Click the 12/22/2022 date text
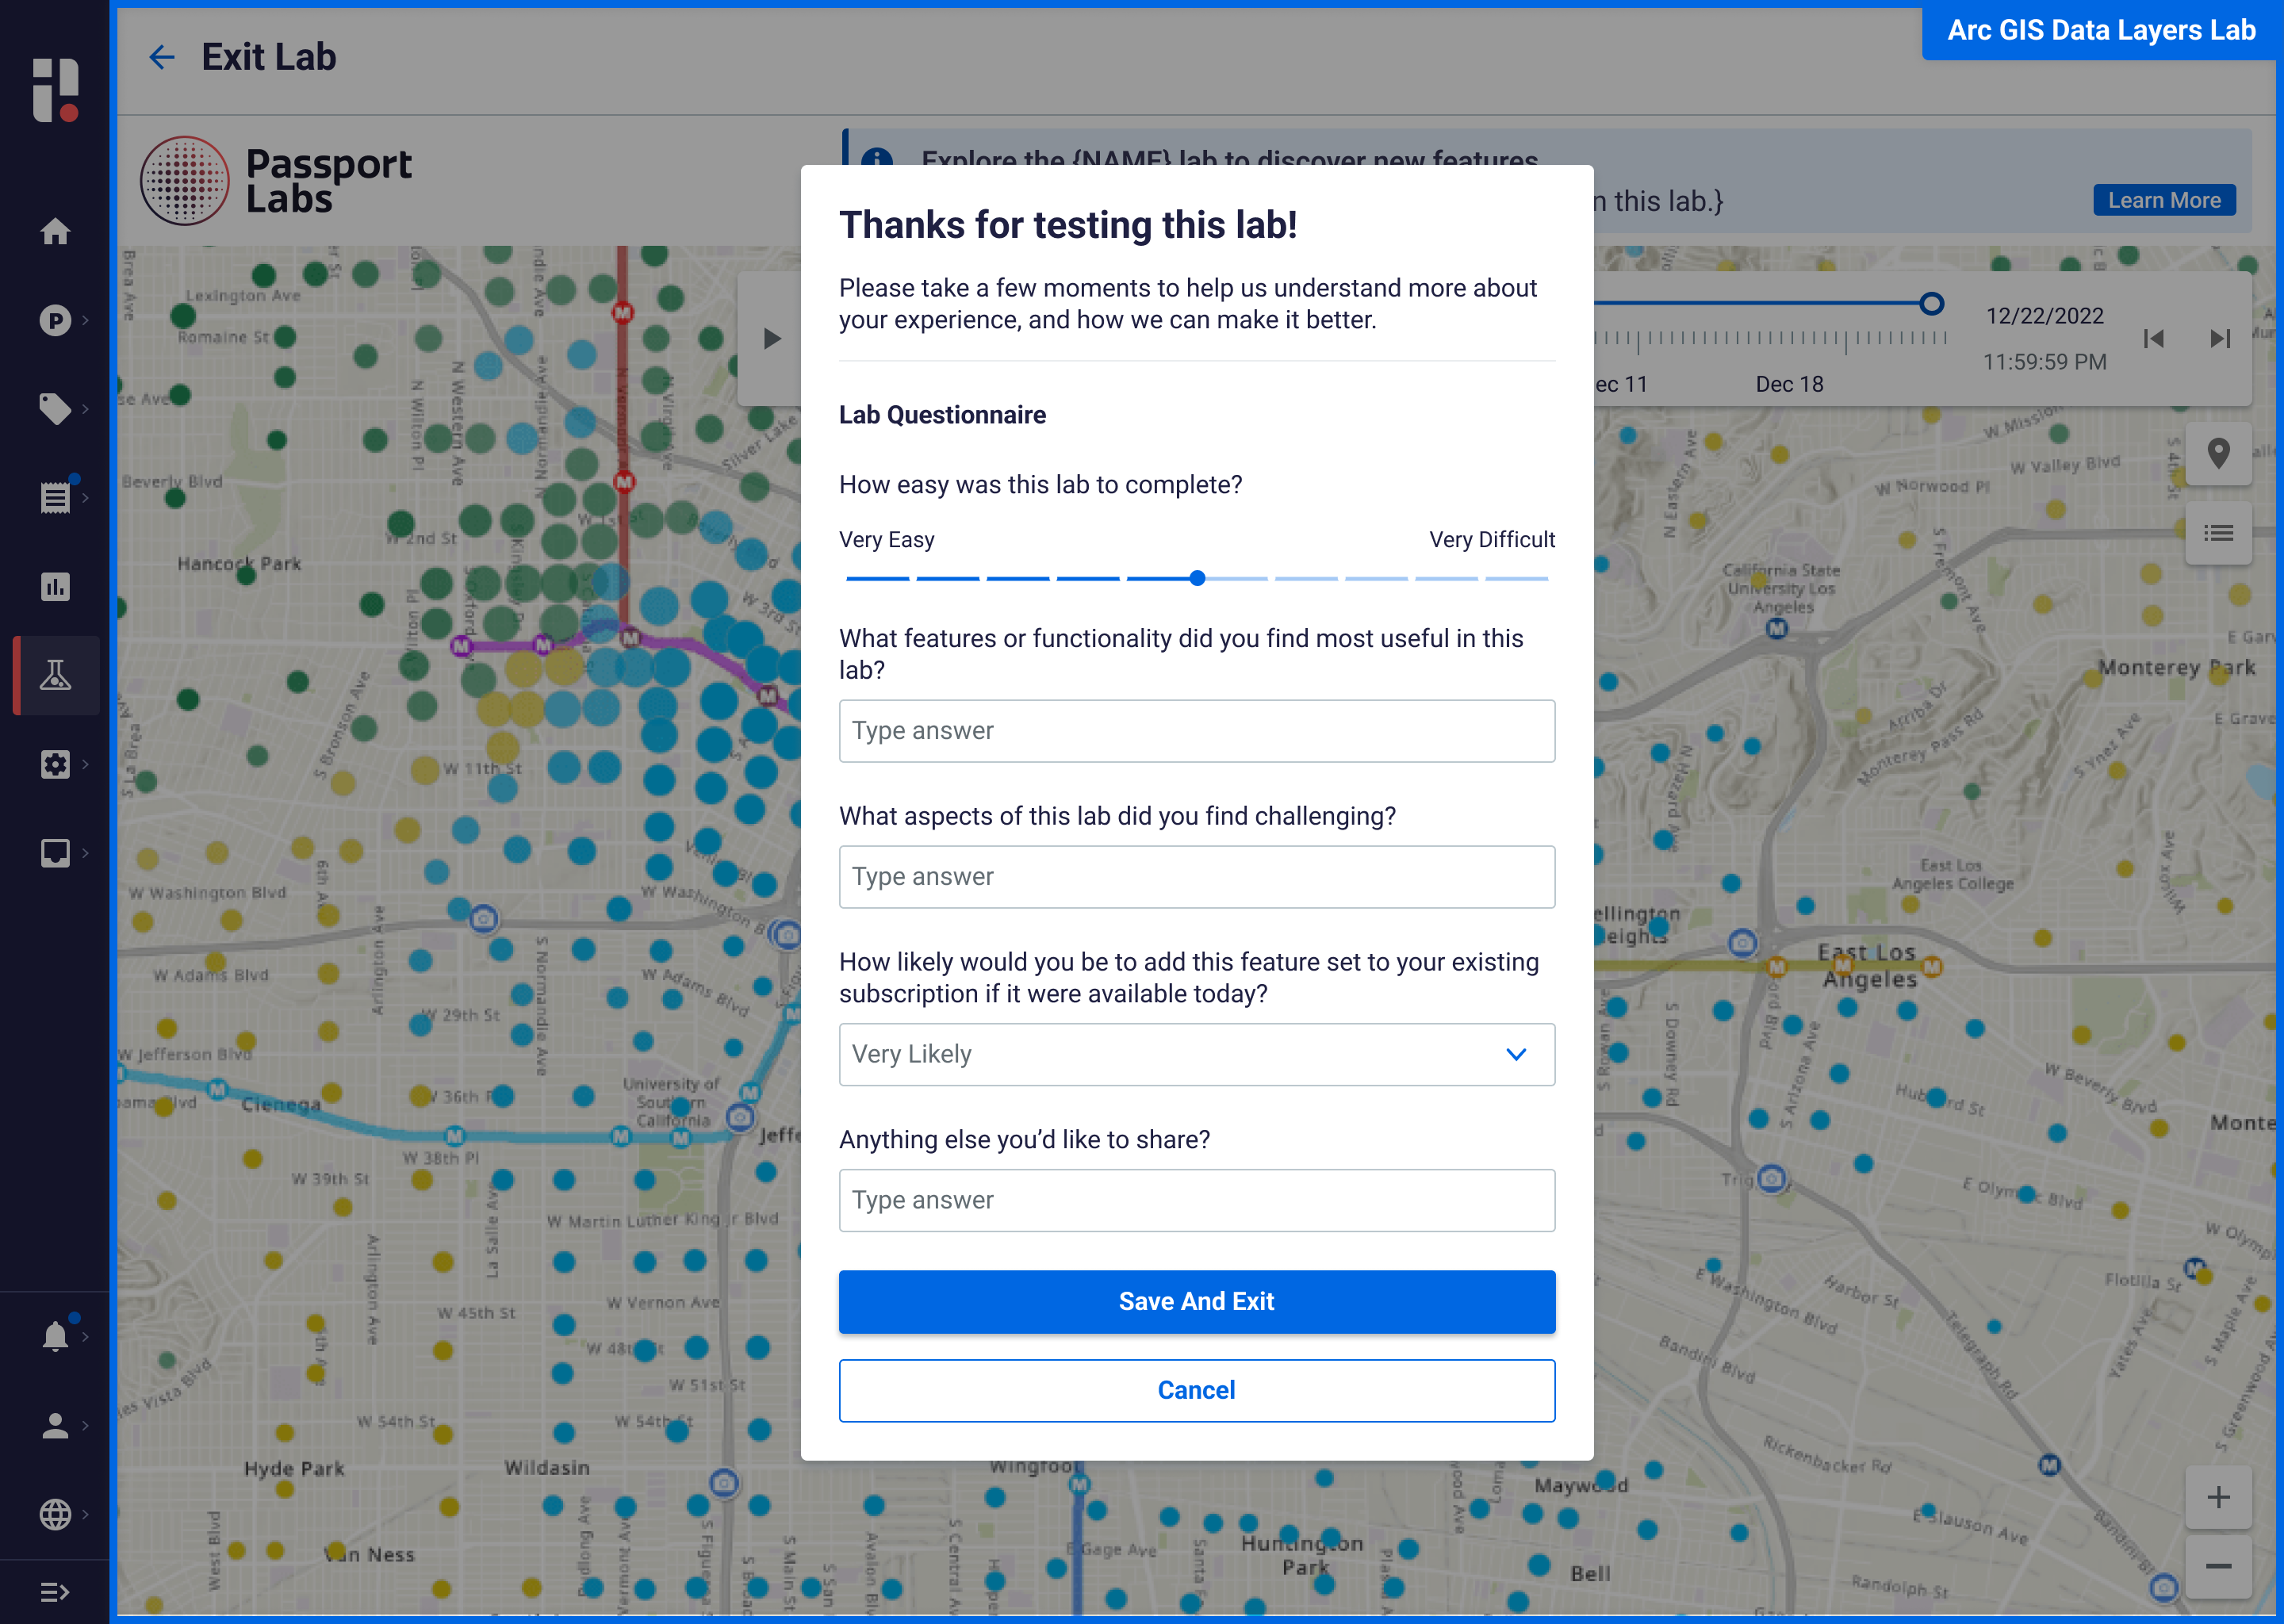Image resolution: width=2284 pixels, height=1624 pixels. (2044, 316)
